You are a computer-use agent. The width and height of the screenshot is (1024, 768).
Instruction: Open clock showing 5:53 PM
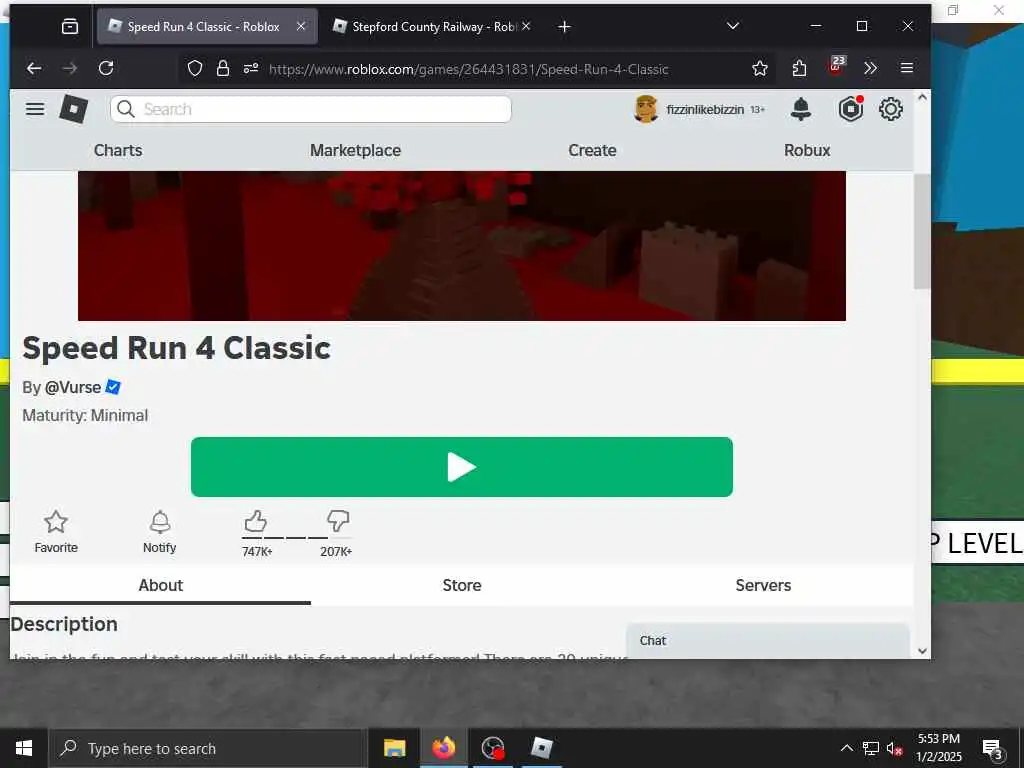coord(938,748)
